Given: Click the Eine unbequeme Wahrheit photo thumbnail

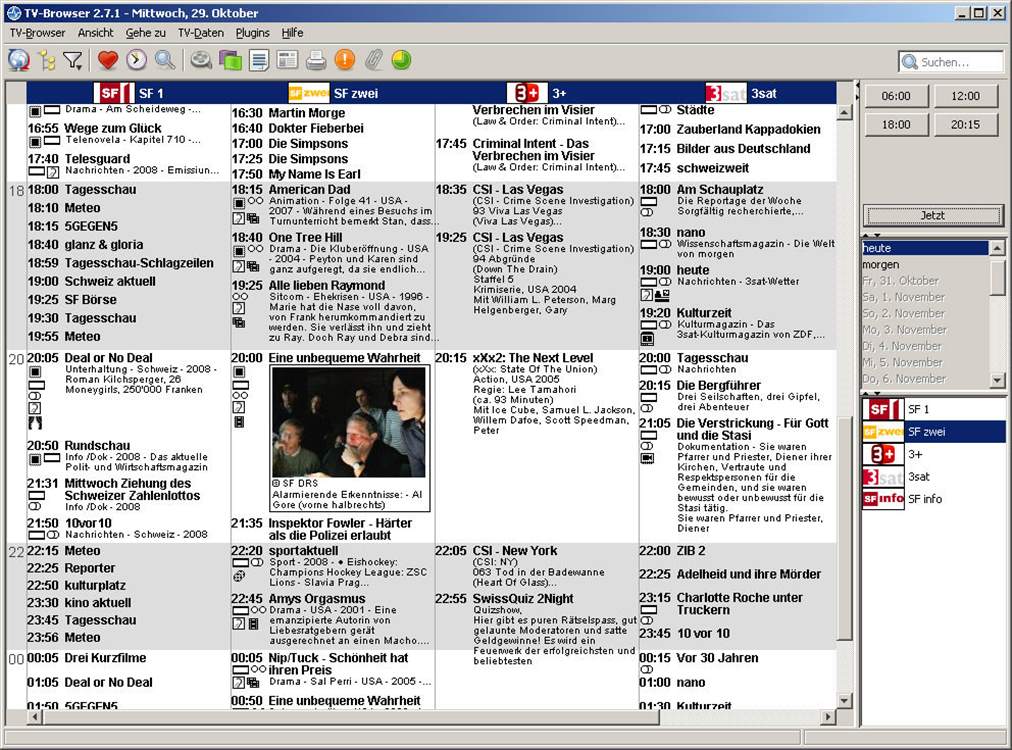Looking at the screenshot, I should (x=349, y=422).
